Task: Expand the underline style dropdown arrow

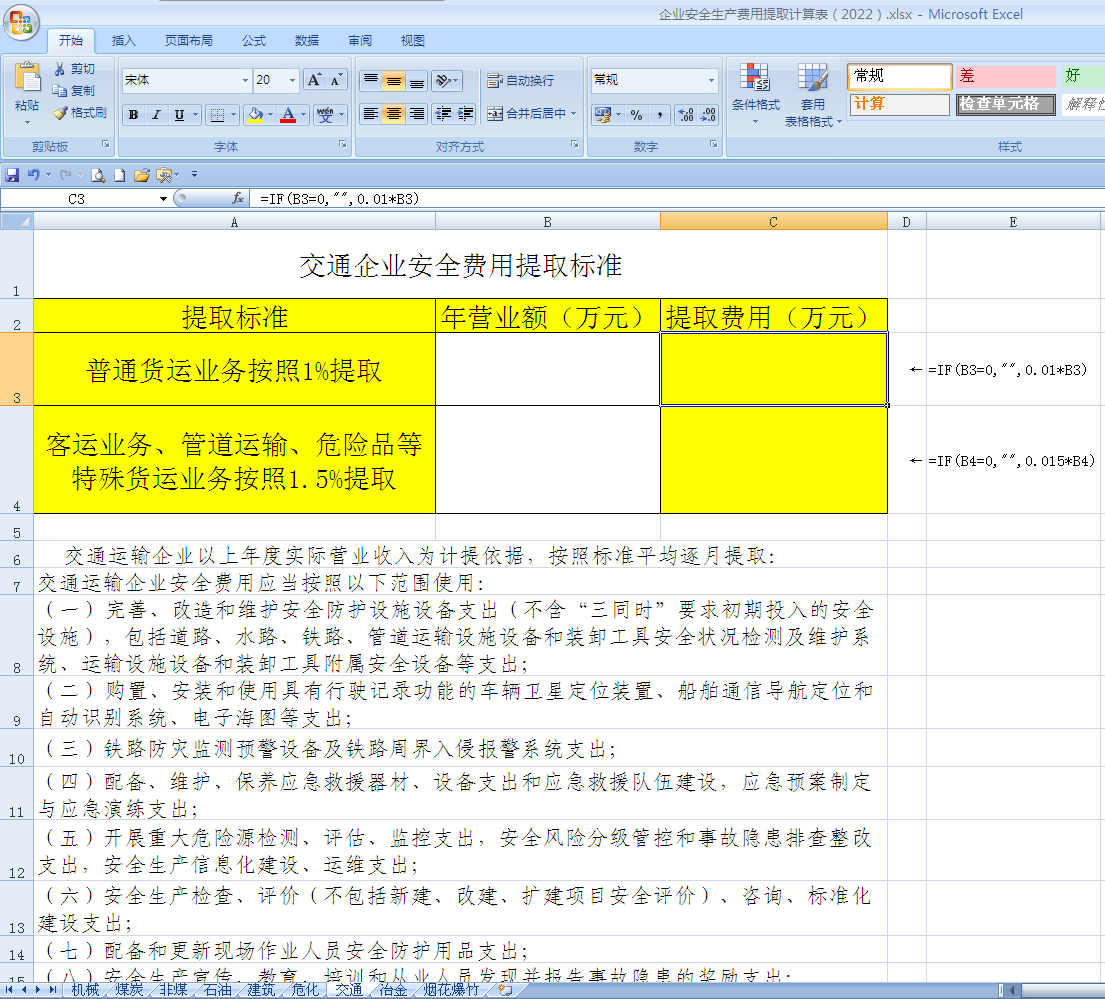Action: coord(195,115)
